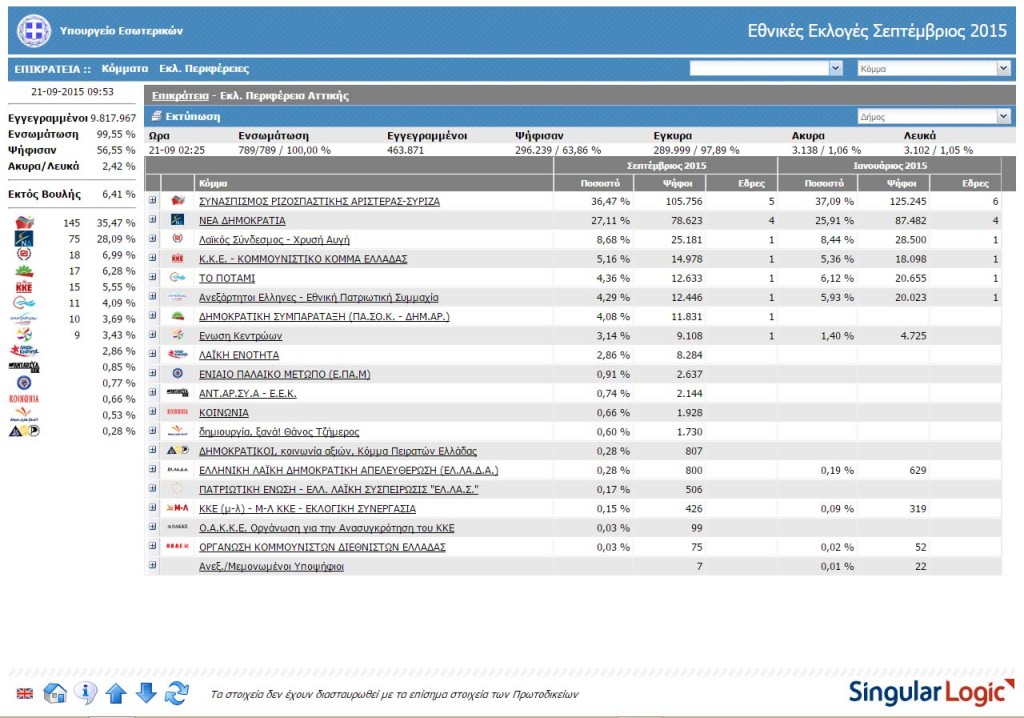Open the Κόμματα menu item
The height and width of the screenshot is (718, 1024).
[x=125, y=69]
